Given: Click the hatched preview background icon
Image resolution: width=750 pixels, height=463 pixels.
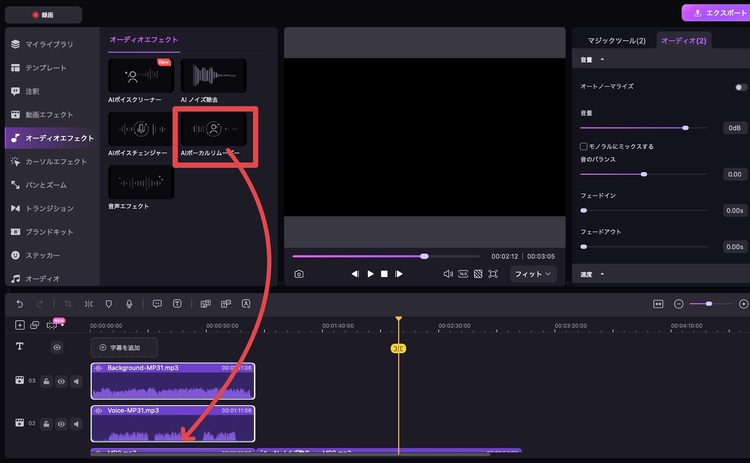Looking at the screenshot, I should point(478,274).
